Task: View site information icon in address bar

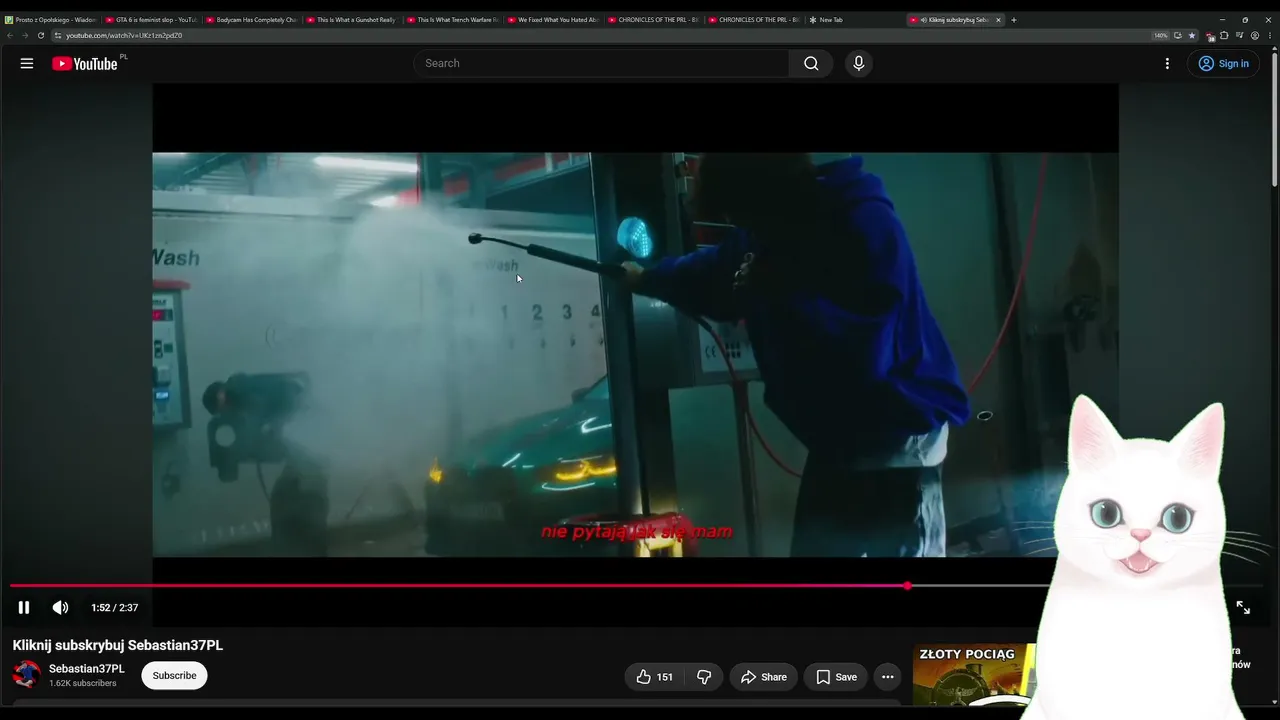Action: pyautogui.click(x=58, y=35)
